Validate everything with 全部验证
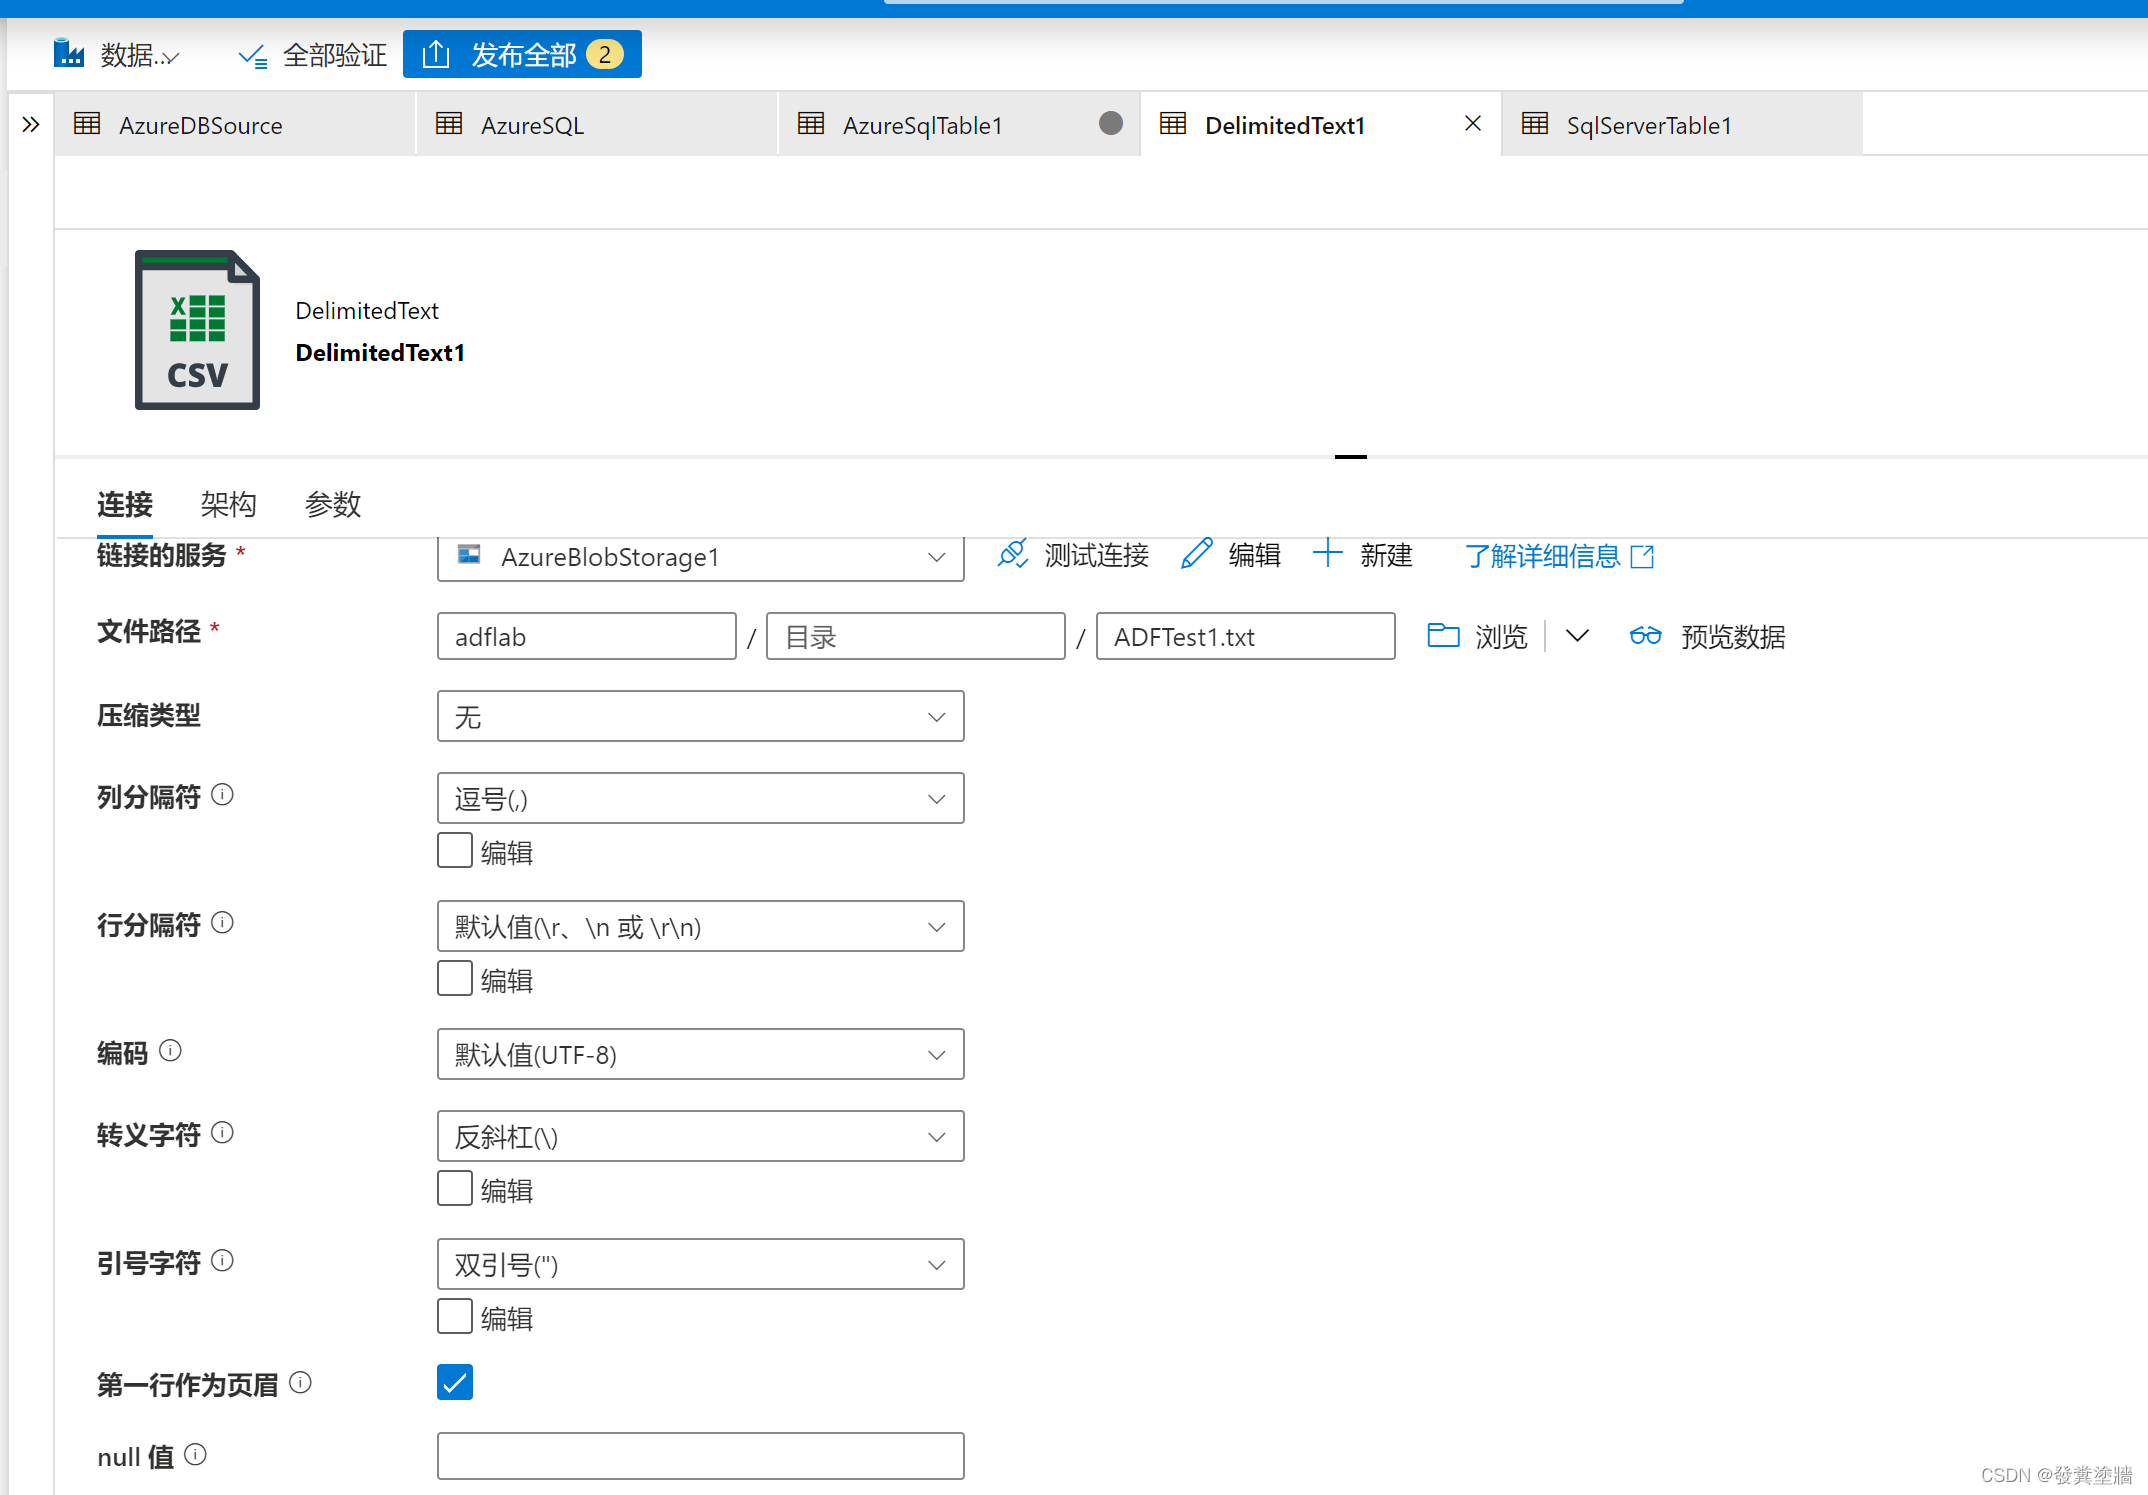The image size is (2148, 1495). coord(310,55)
